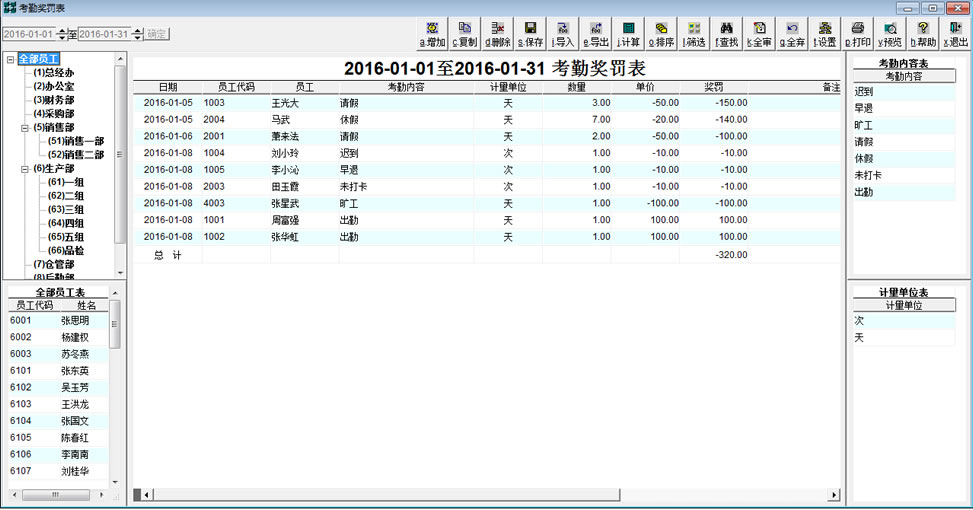Click the total value -320.00
Image resolution: width=973 pixels, height=510 pixels.
coord(731,255)
